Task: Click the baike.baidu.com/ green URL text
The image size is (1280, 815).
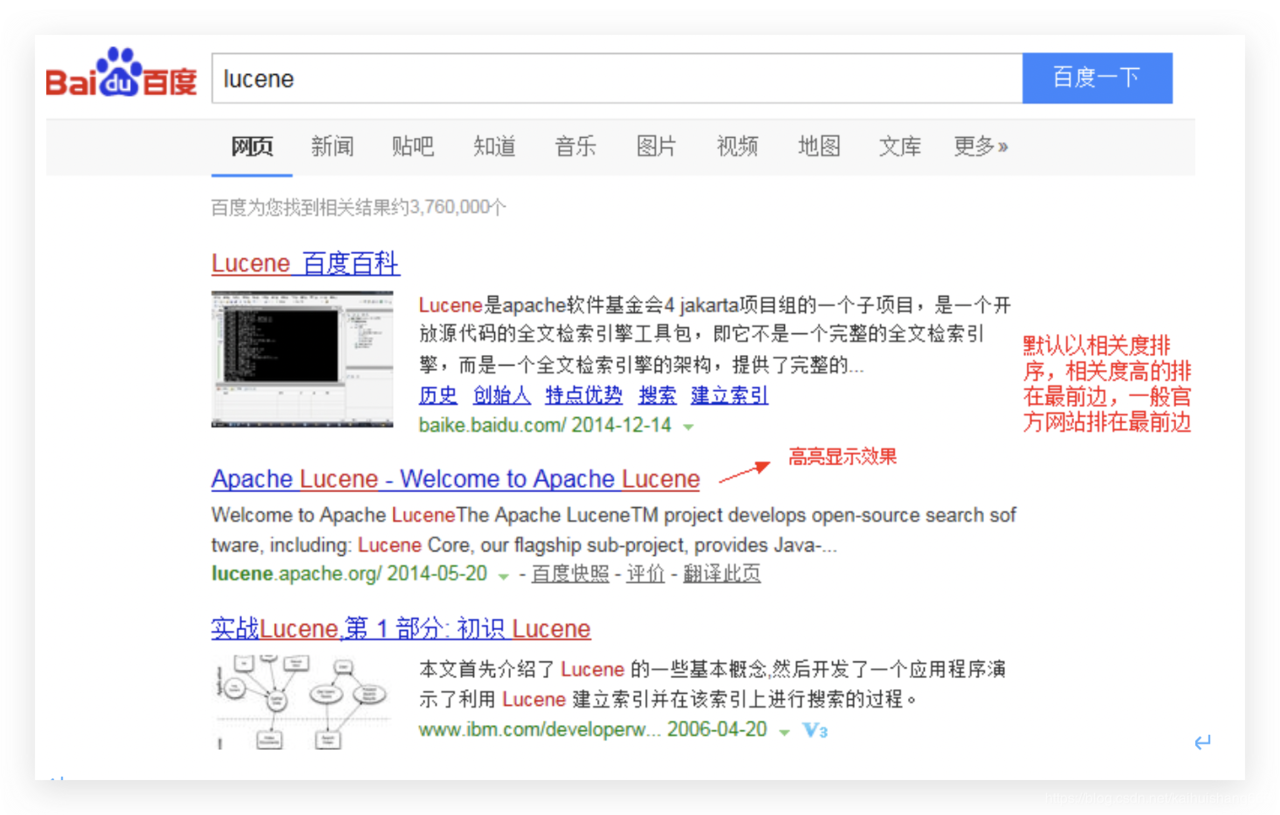Action: coord(493,425)
